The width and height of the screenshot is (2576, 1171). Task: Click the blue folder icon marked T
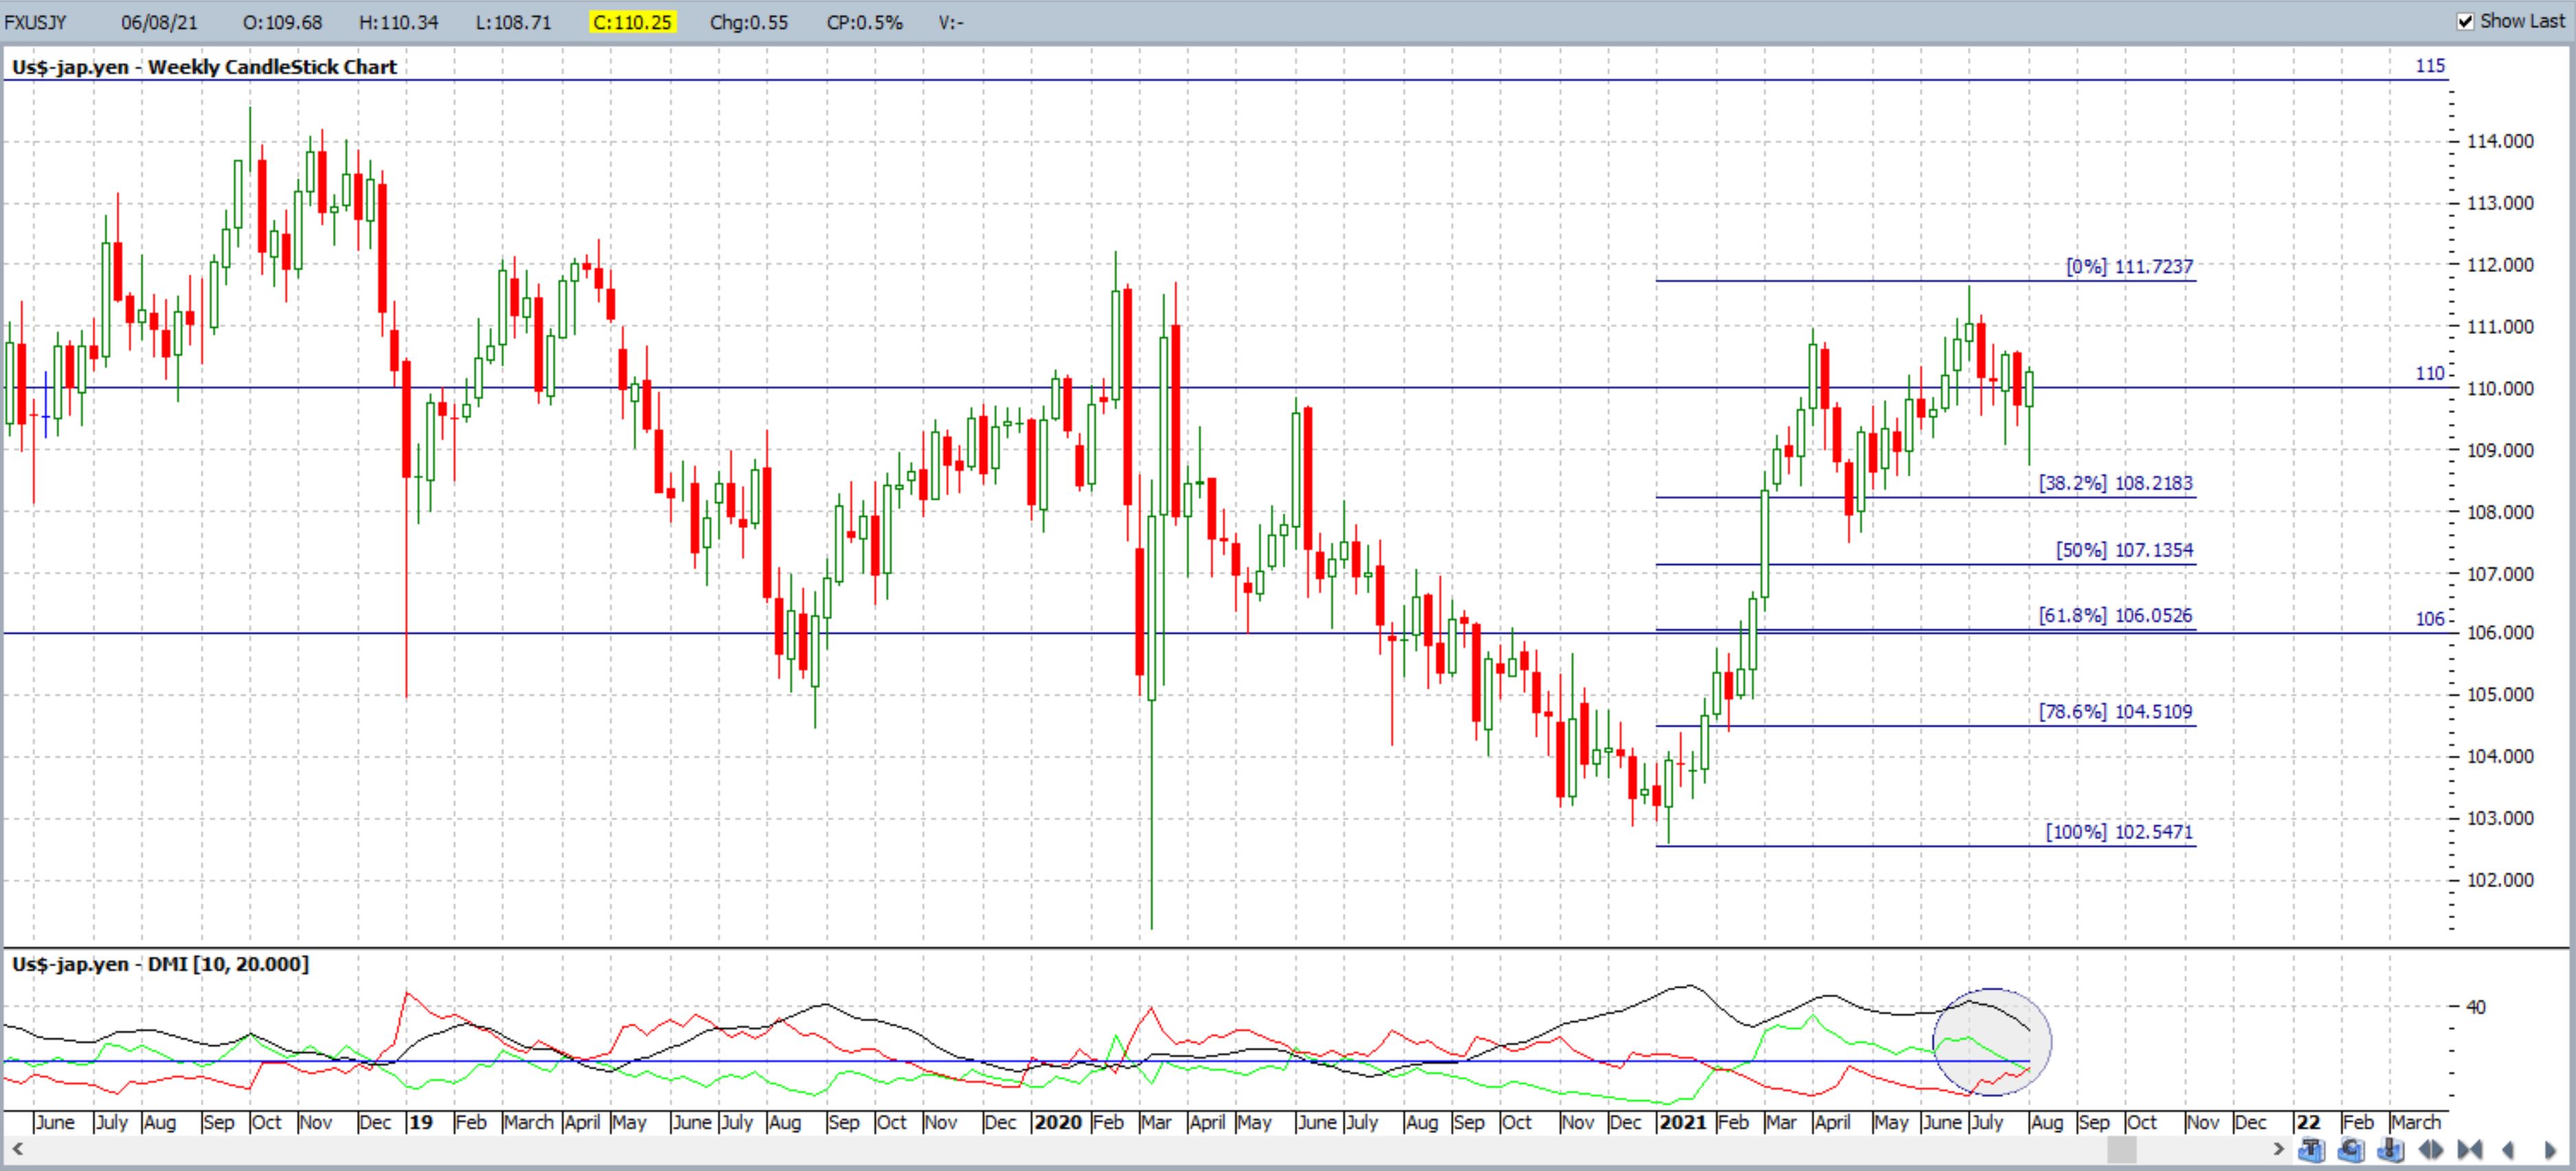2312,1150
